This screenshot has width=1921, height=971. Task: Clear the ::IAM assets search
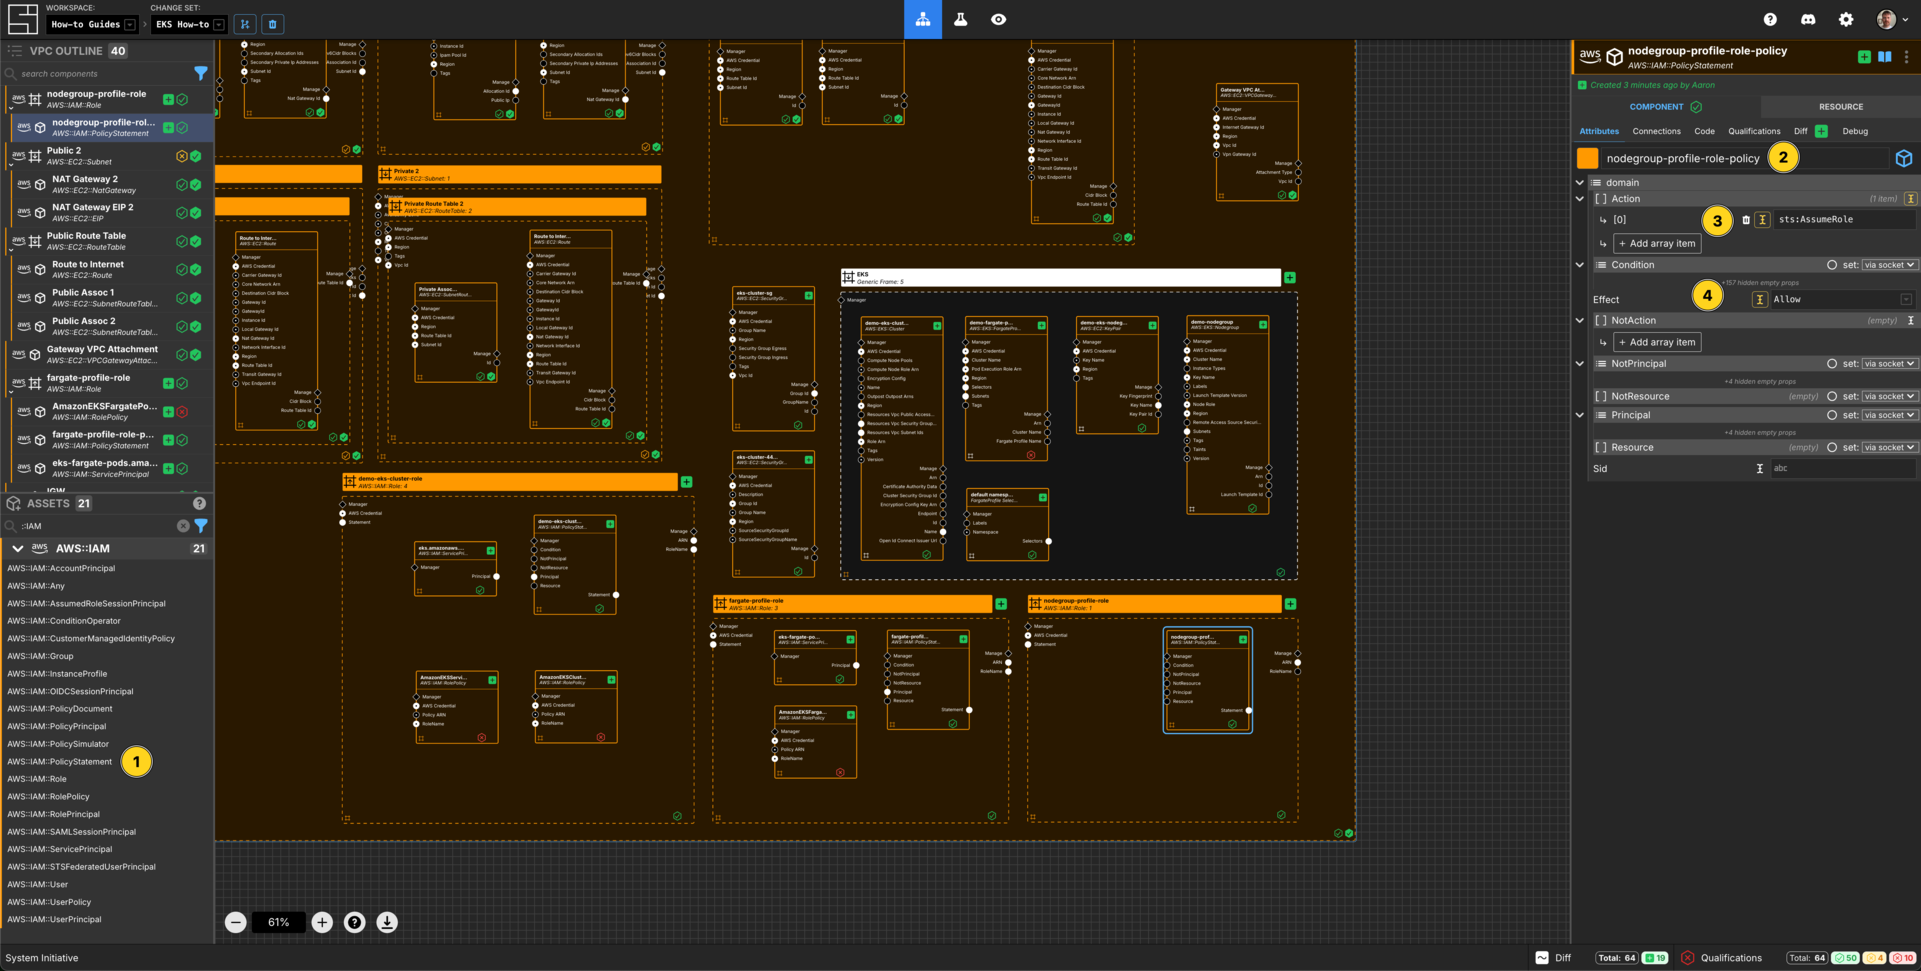[183, 525]
